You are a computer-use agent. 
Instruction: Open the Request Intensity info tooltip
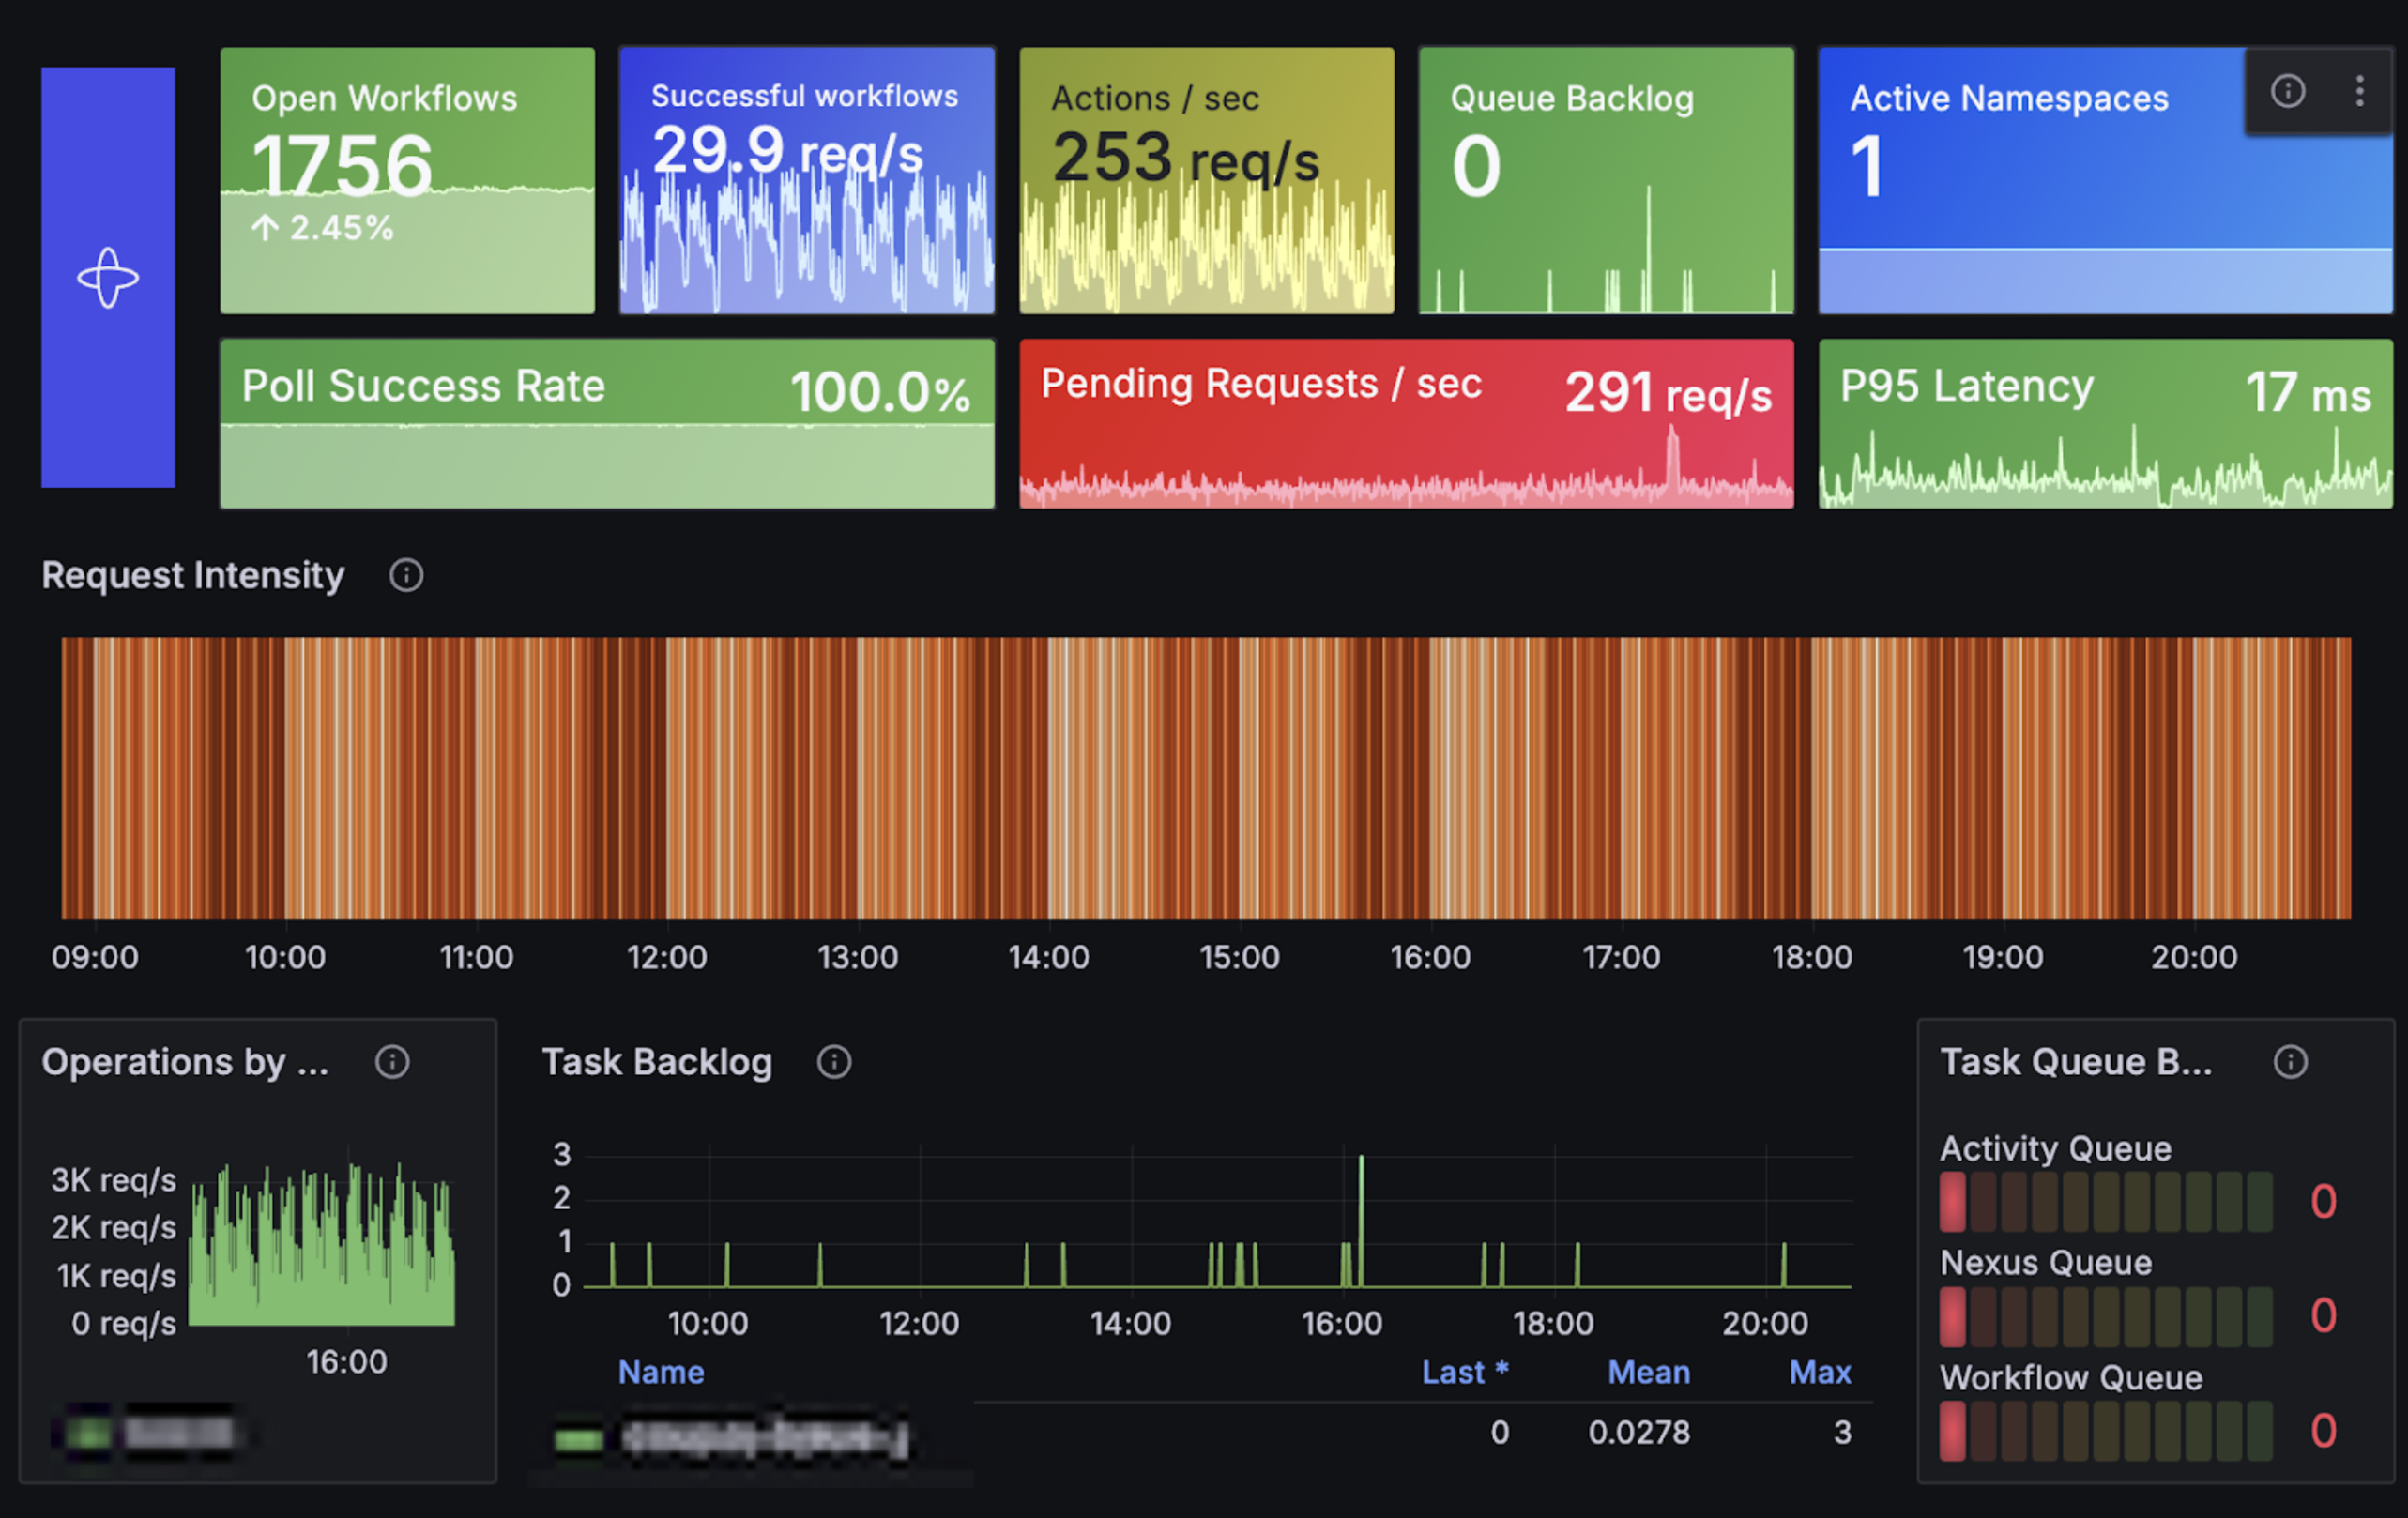[x=406, y=575]
